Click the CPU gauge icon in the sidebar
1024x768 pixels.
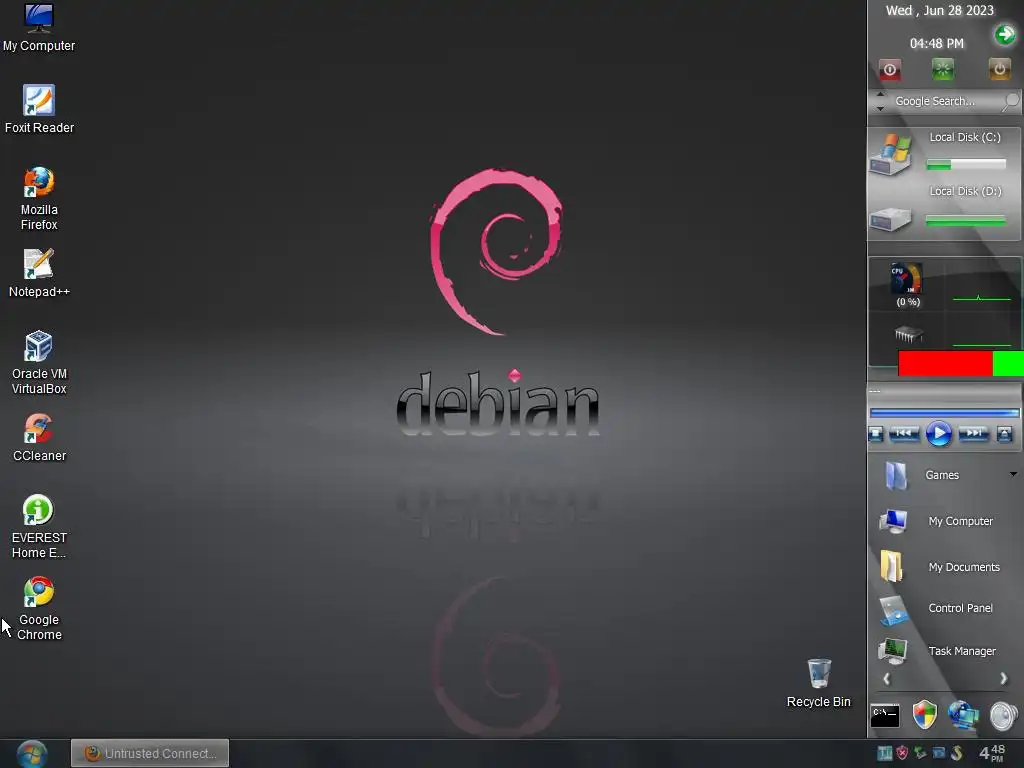pos(907,278)
